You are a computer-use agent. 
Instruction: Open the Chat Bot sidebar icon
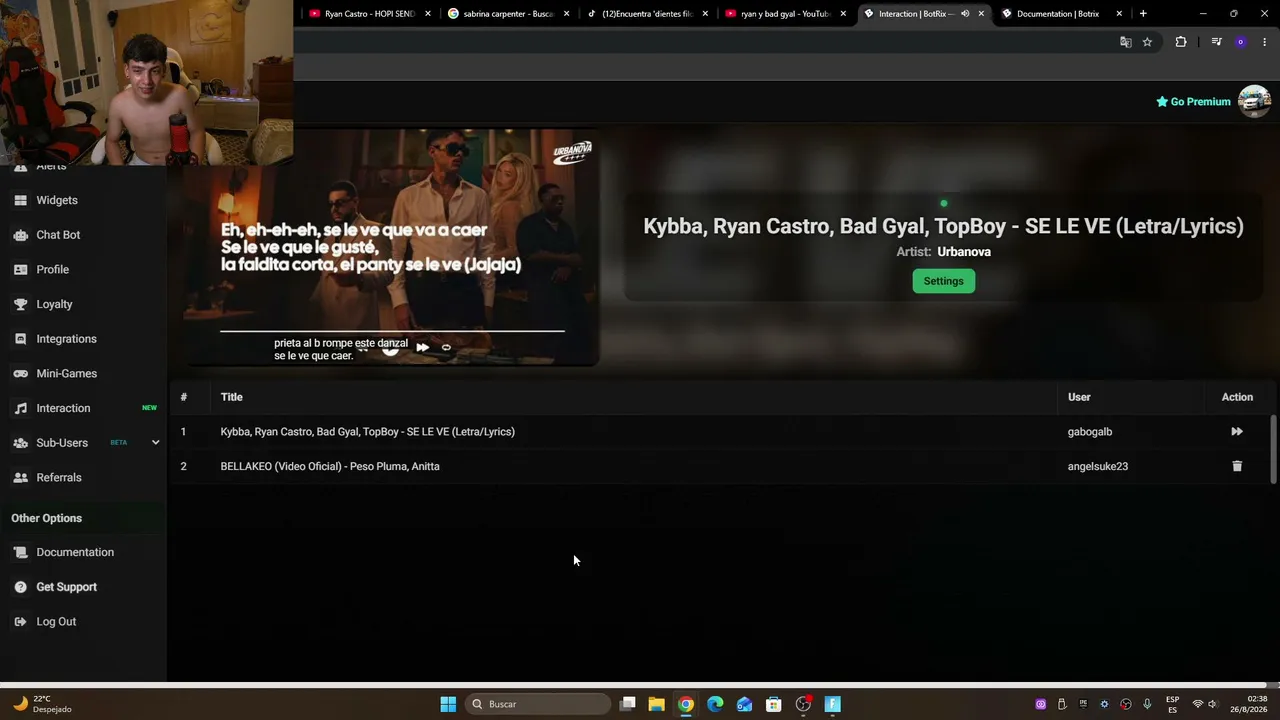click(20, 235)
